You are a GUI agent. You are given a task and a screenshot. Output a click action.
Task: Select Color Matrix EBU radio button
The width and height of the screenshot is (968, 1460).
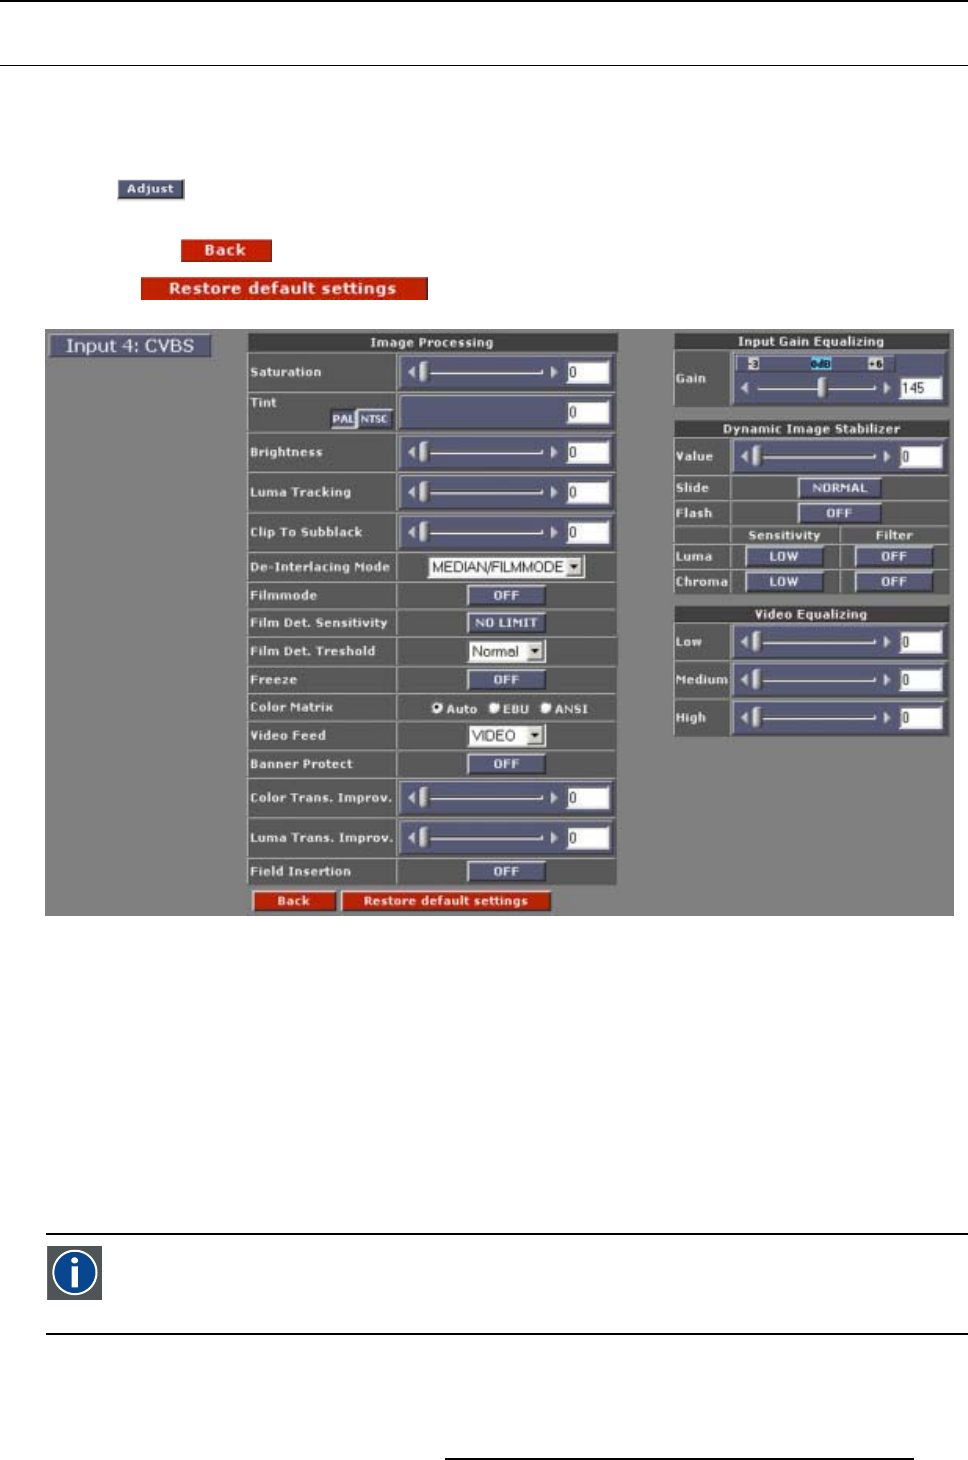[x=494, y=708]
